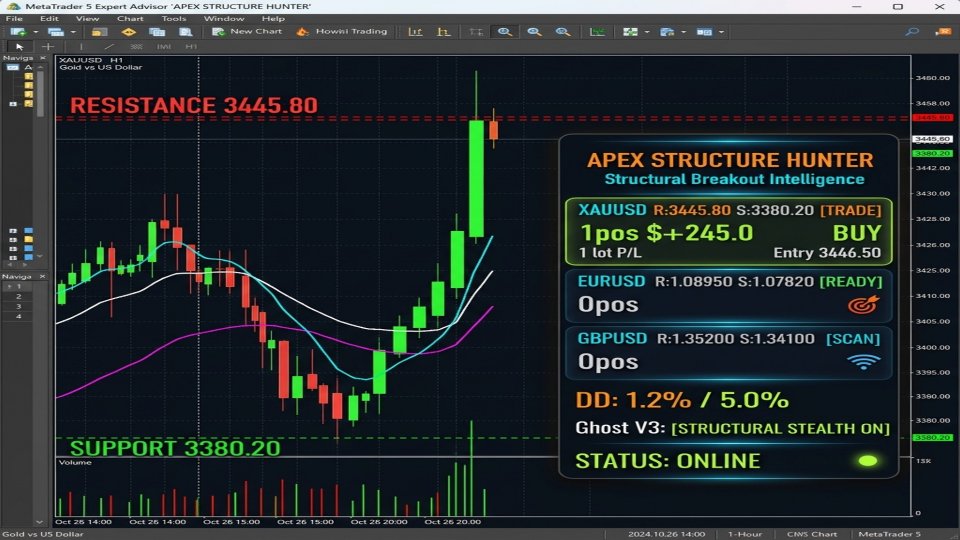Viewport: 960px width, 540px height.
Task: Expand the dropdown arrow beside new chart icon
Action: (36, 32)
